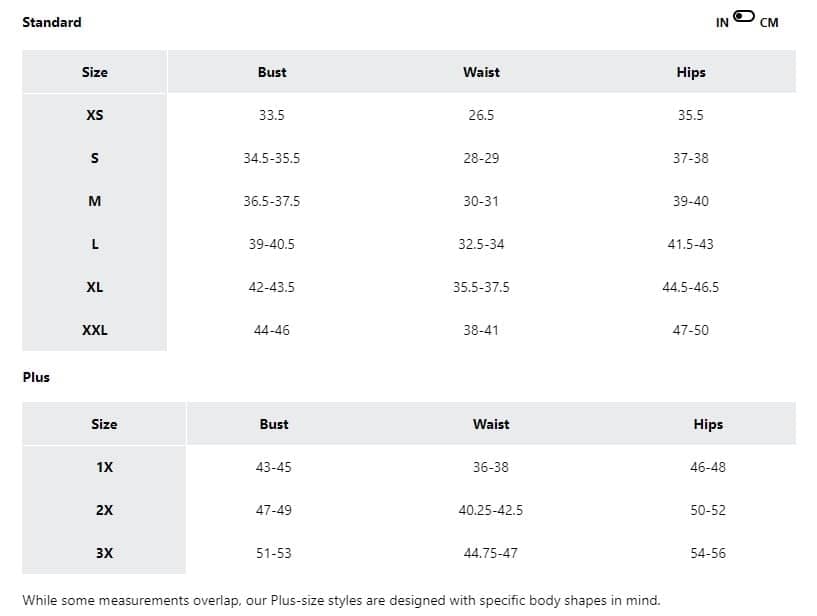Click the Standard section heading

point(52,22)
